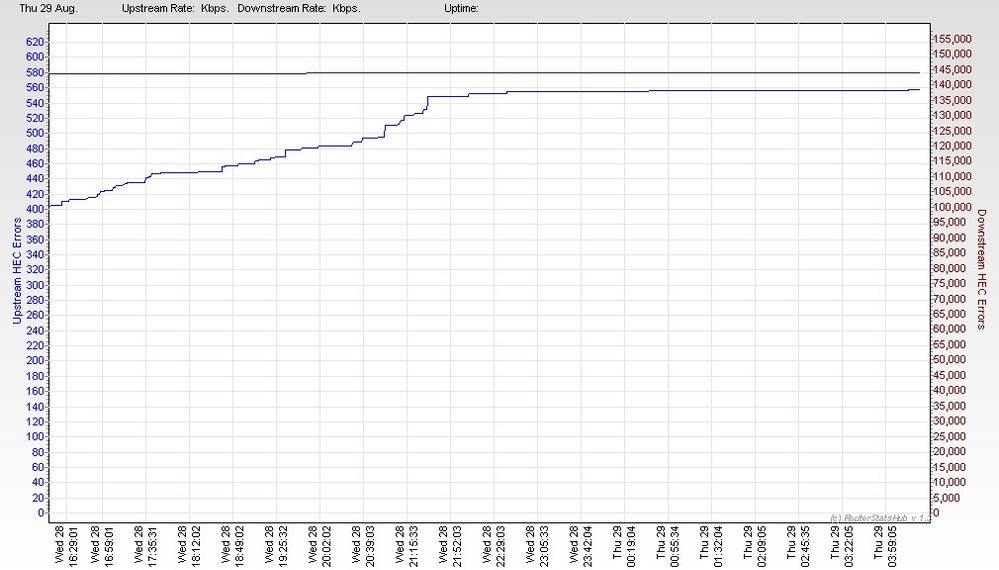Click upstream axis value 280
Screen dimensions: 999x570
tap(35, 300)
